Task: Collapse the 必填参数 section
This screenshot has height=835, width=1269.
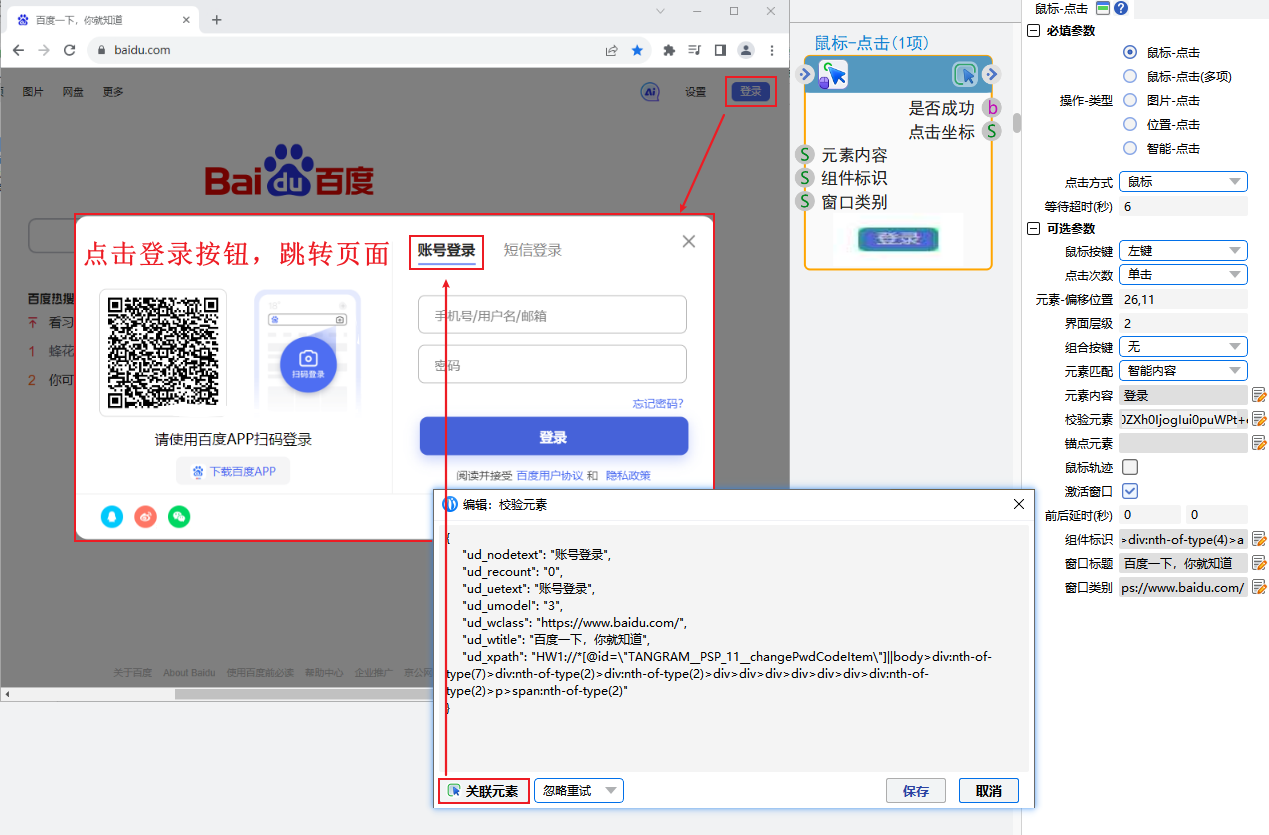Action: (1034, 31)
